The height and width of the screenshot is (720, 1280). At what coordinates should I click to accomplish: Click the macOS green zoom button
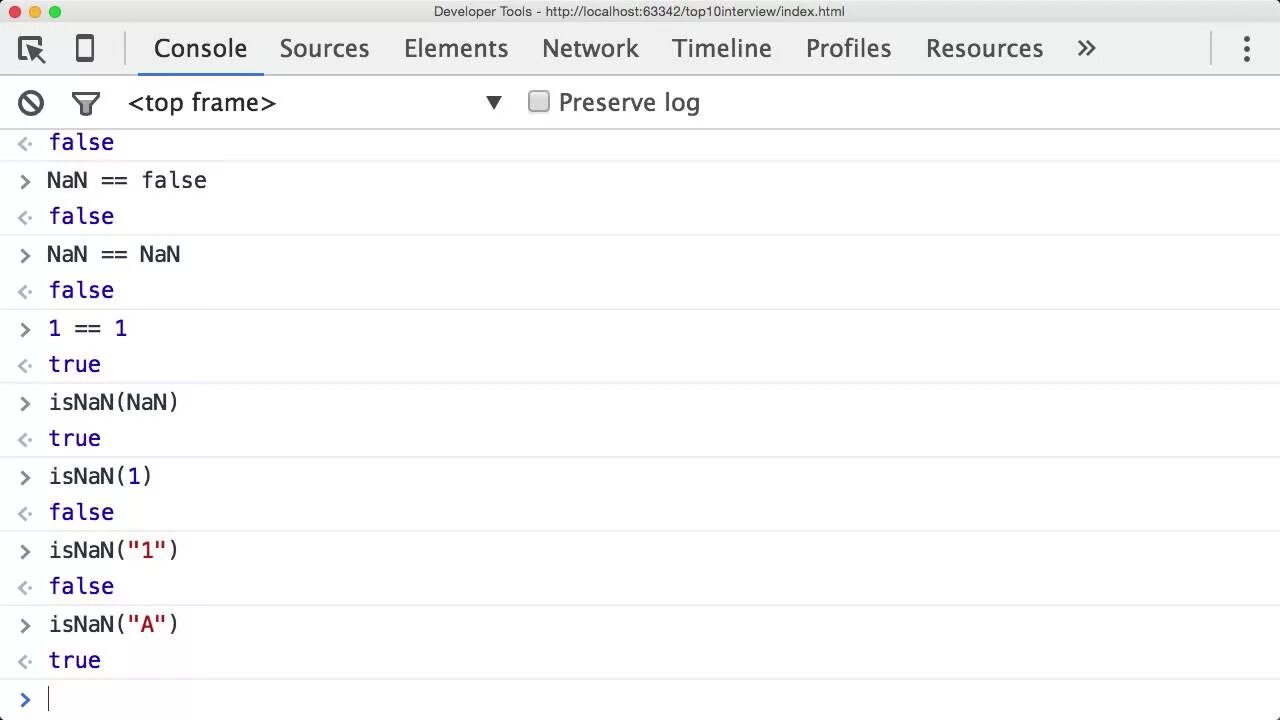click(55, 12)
